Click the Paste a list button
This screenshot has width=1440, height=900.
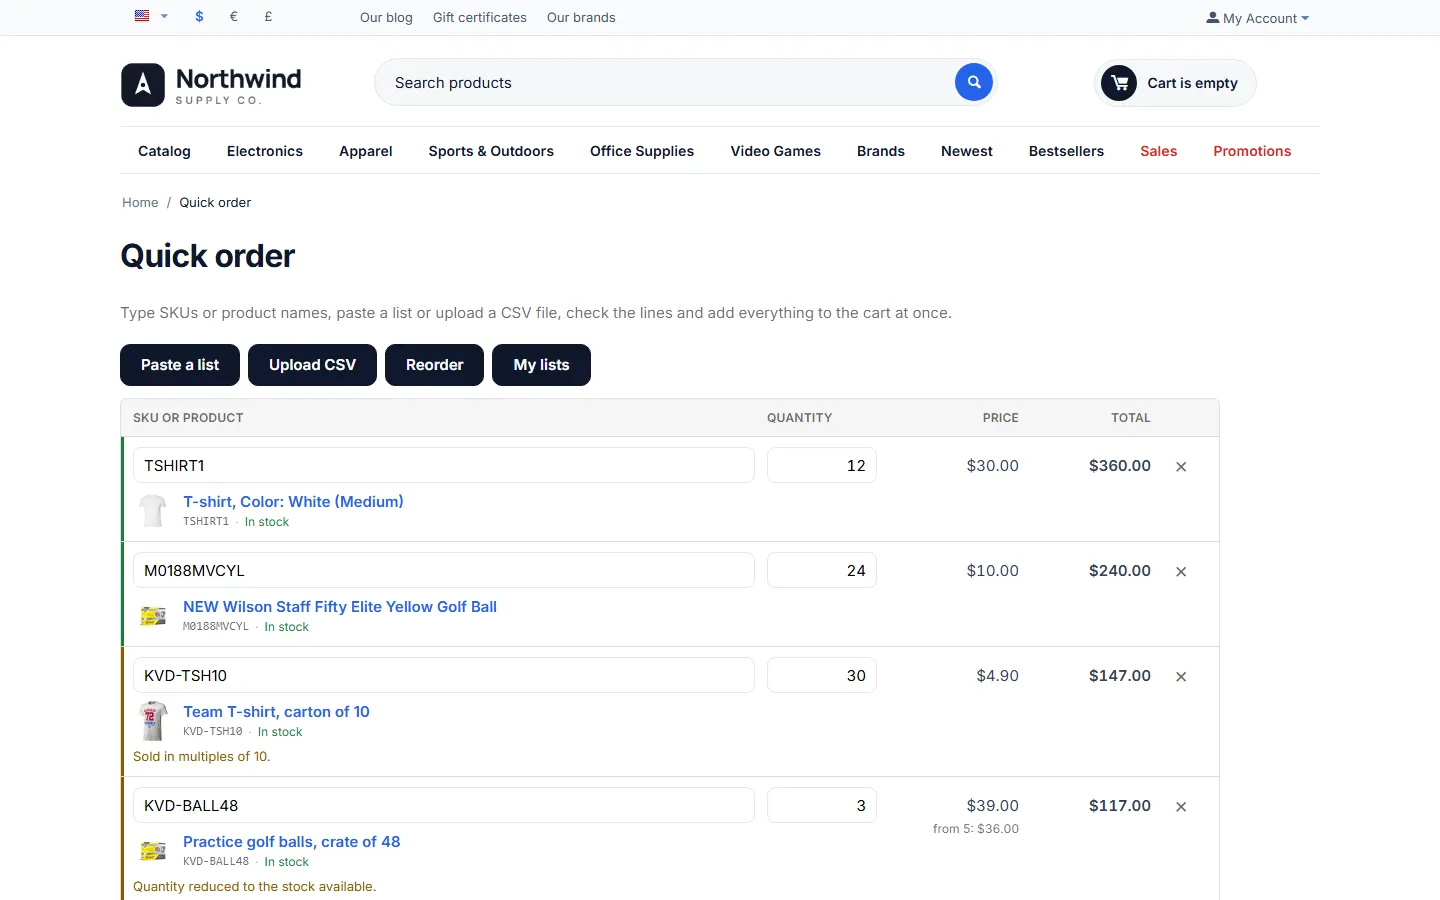coord(180,365)
